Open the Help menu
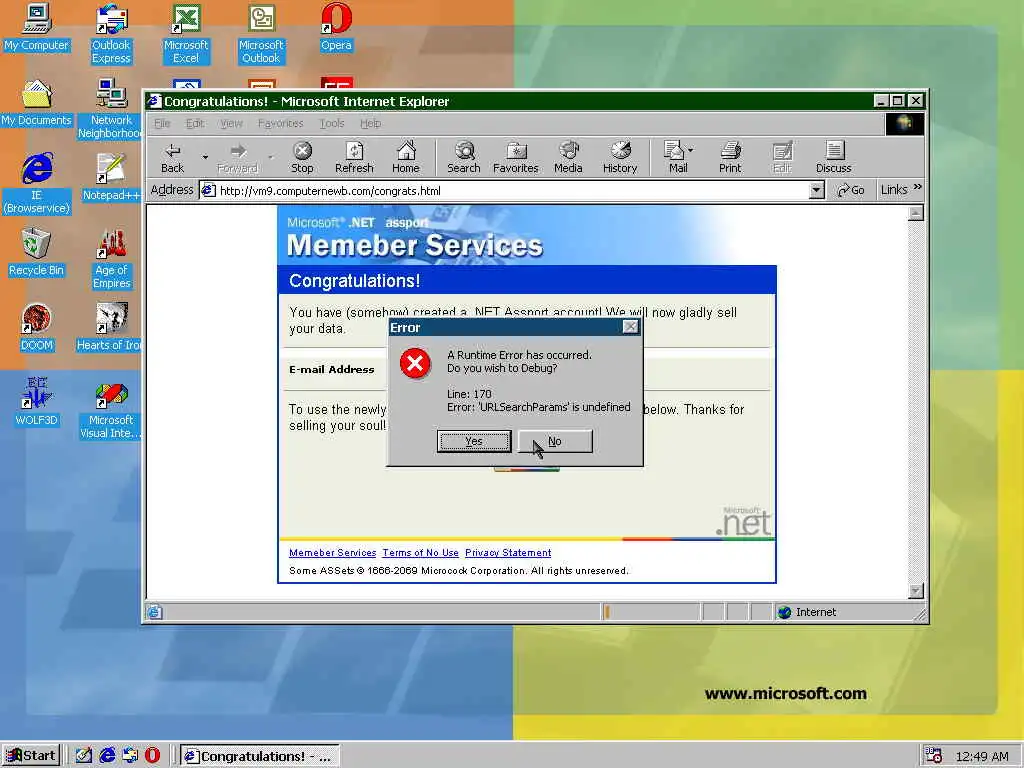Screen dimensions: 1024x768 pyautogui.click(x=370, y=123)
